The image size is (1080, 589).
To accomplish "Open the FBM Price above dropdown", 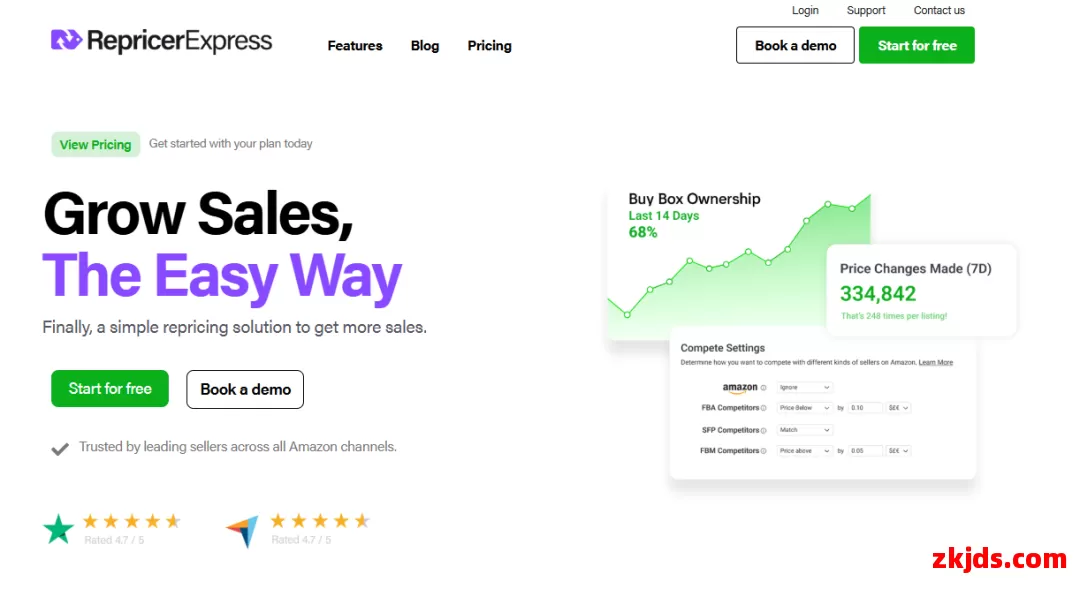I will (804, 451).
